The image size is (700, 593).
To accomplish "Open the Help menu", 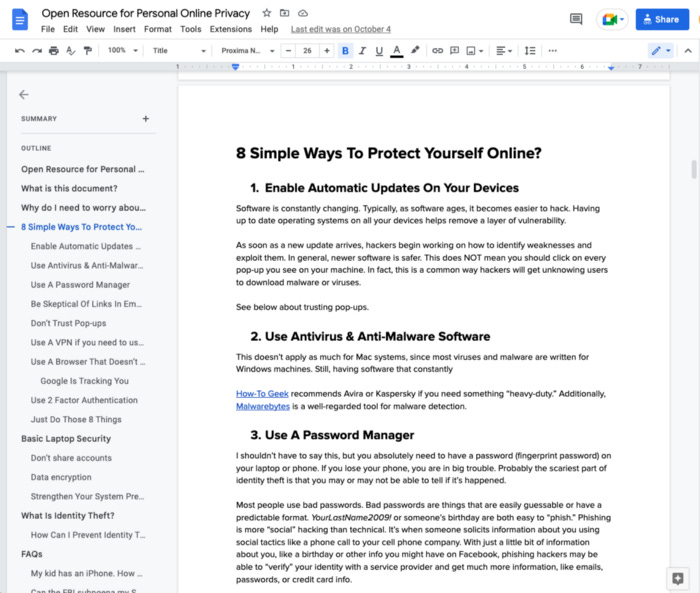I will pos(269,29).
